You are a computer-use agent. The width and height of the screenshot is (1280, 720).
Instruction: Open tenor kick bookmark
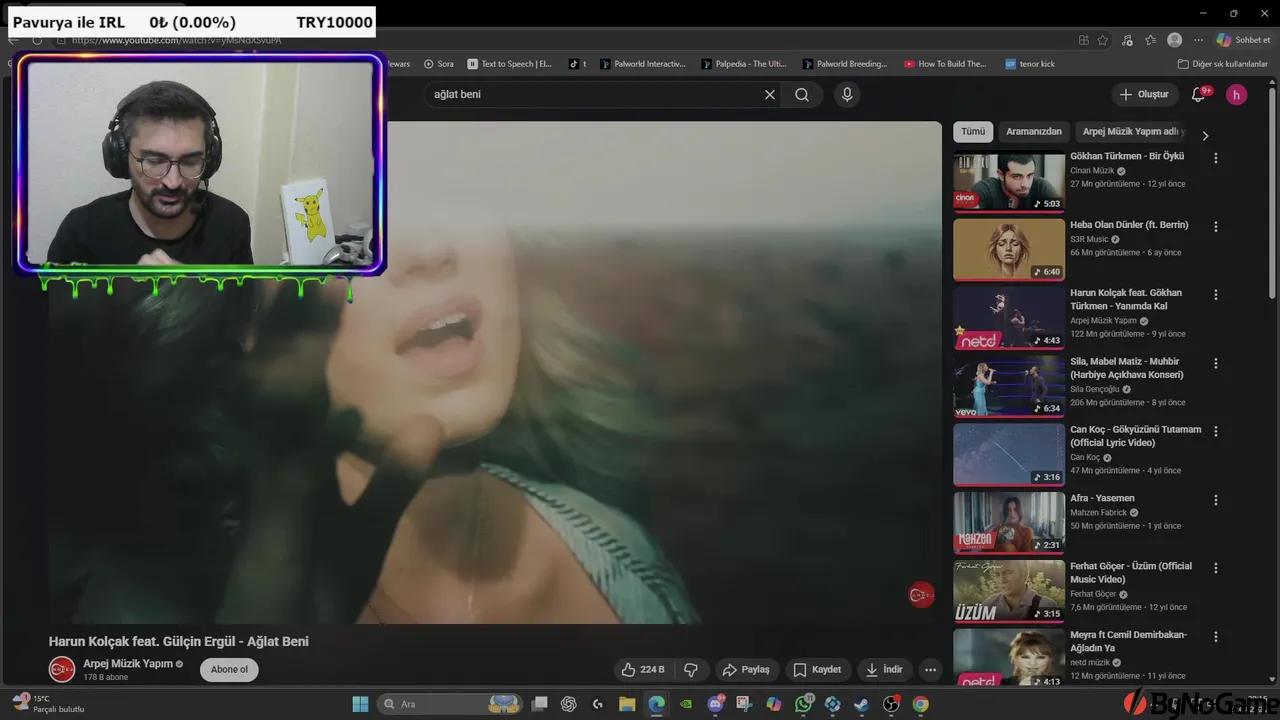click(1030, 64)
